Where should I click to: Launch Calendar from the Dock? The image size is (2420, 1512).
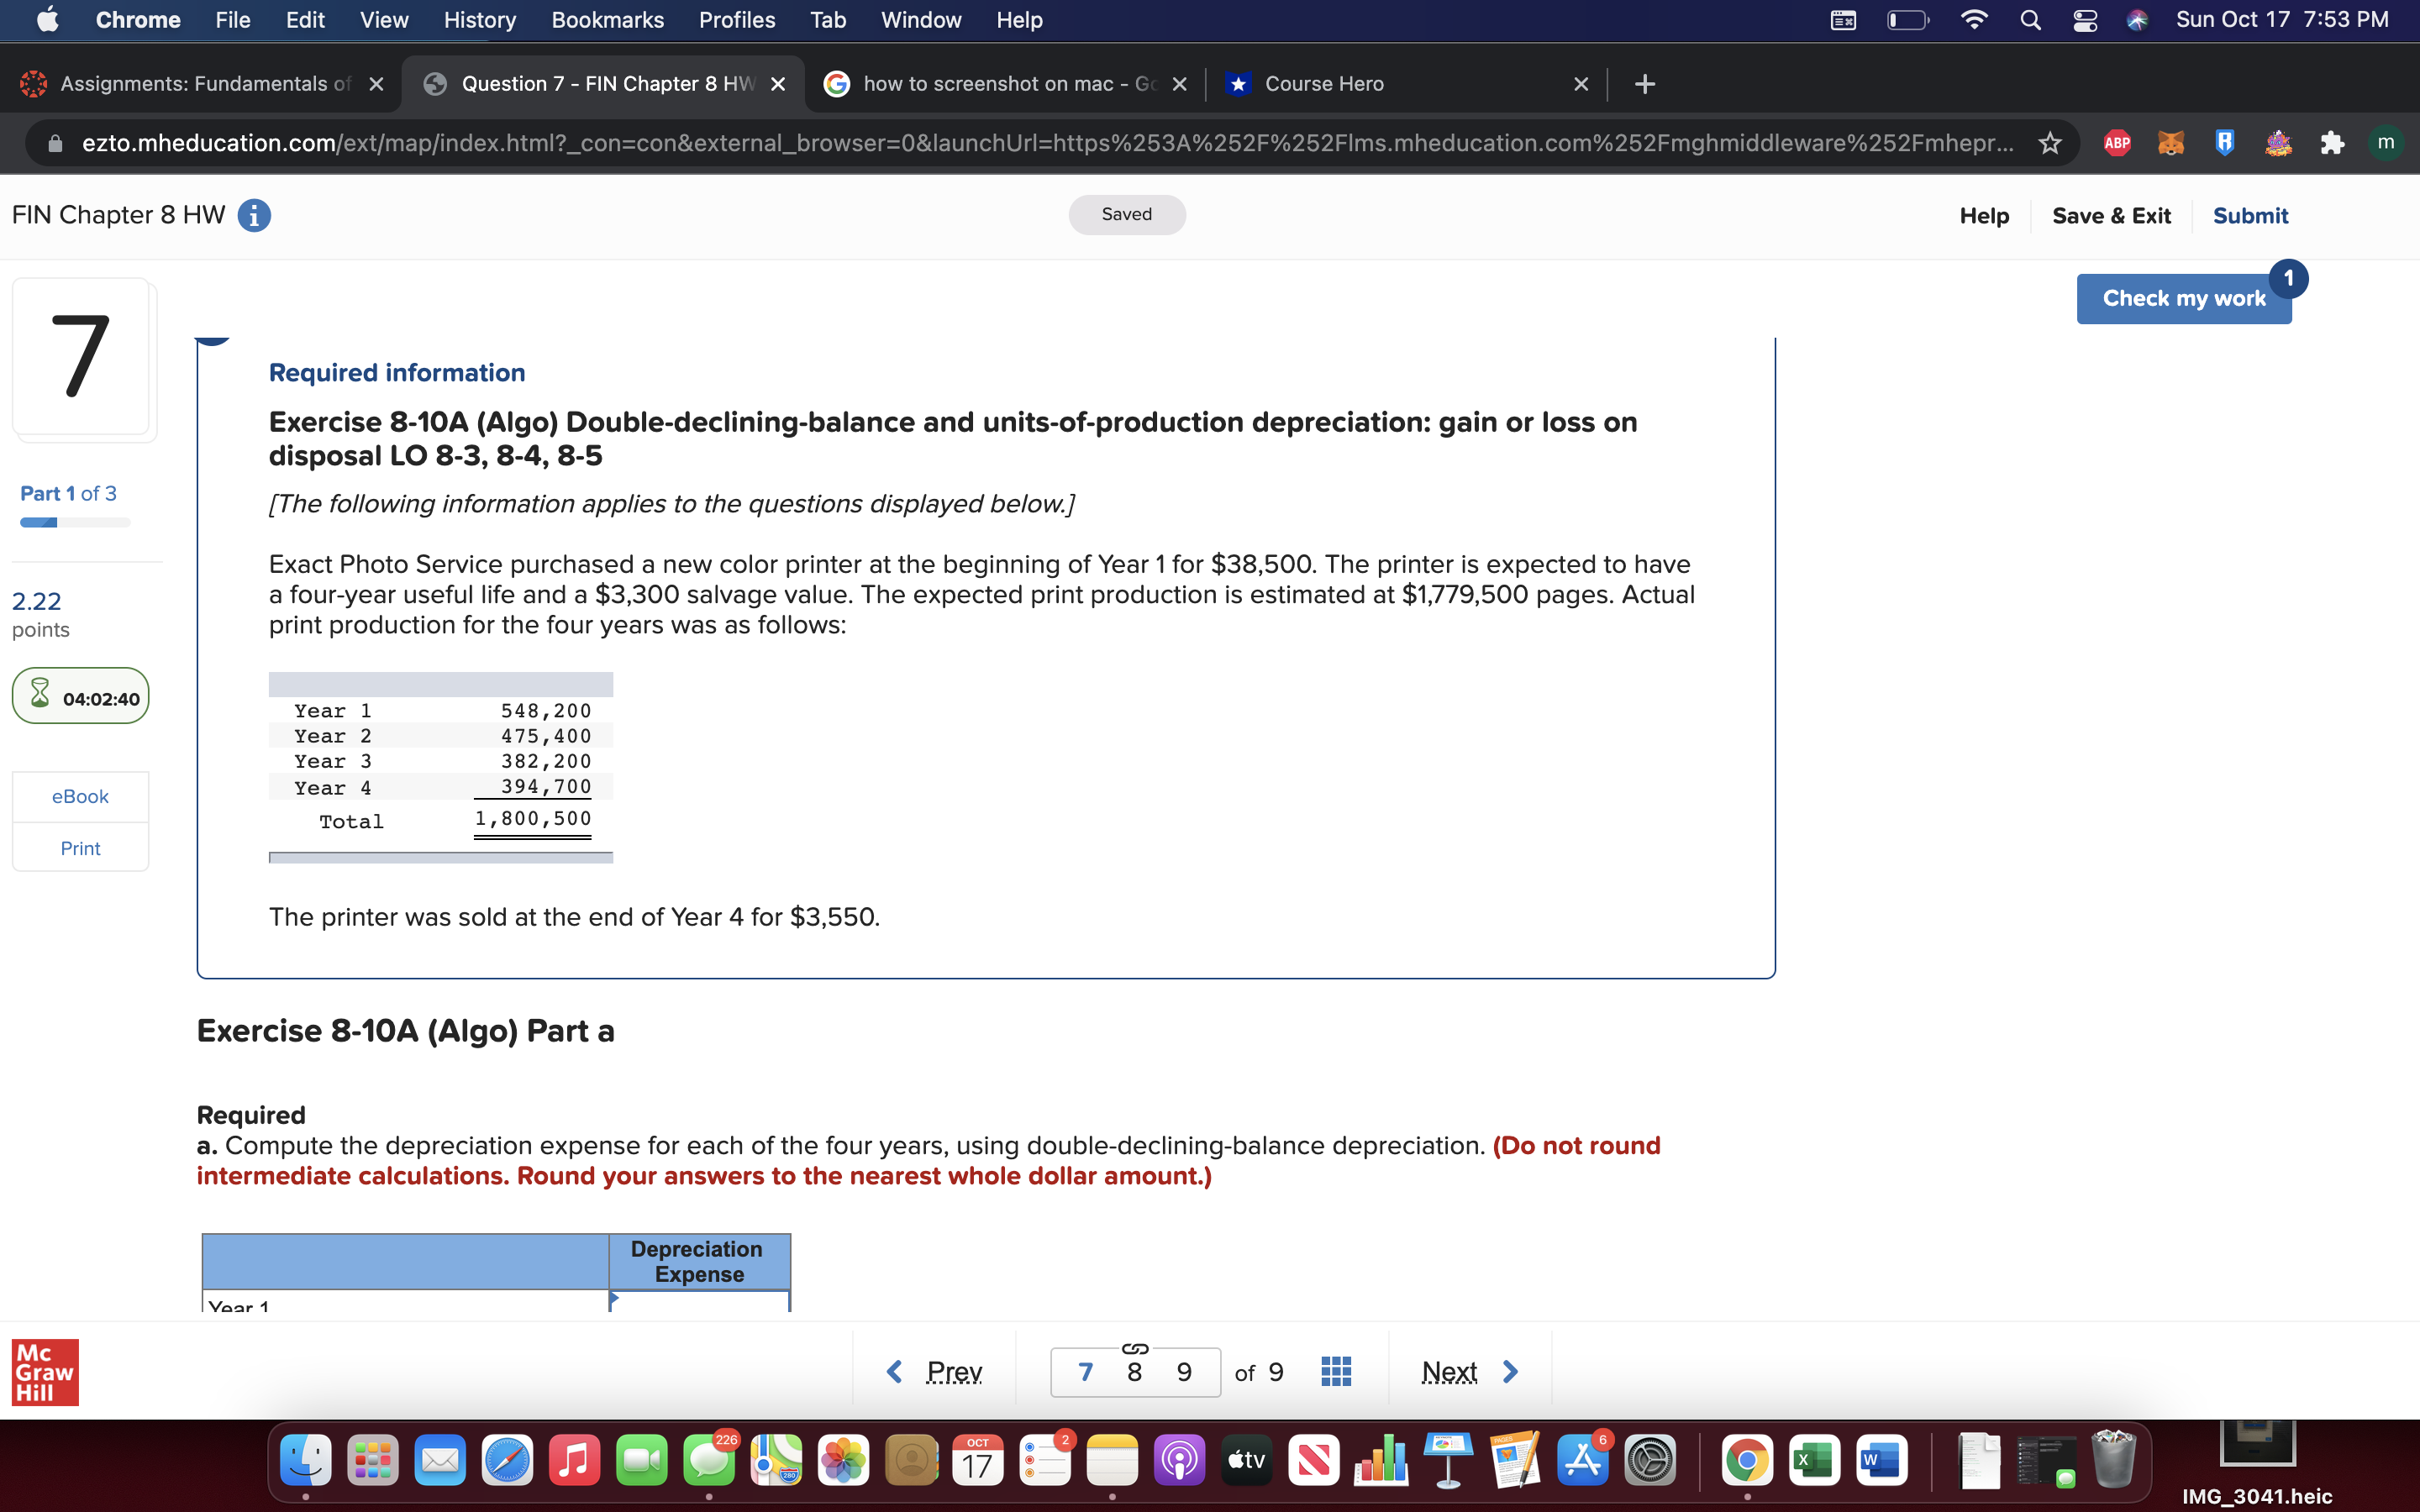point(977,1460)
